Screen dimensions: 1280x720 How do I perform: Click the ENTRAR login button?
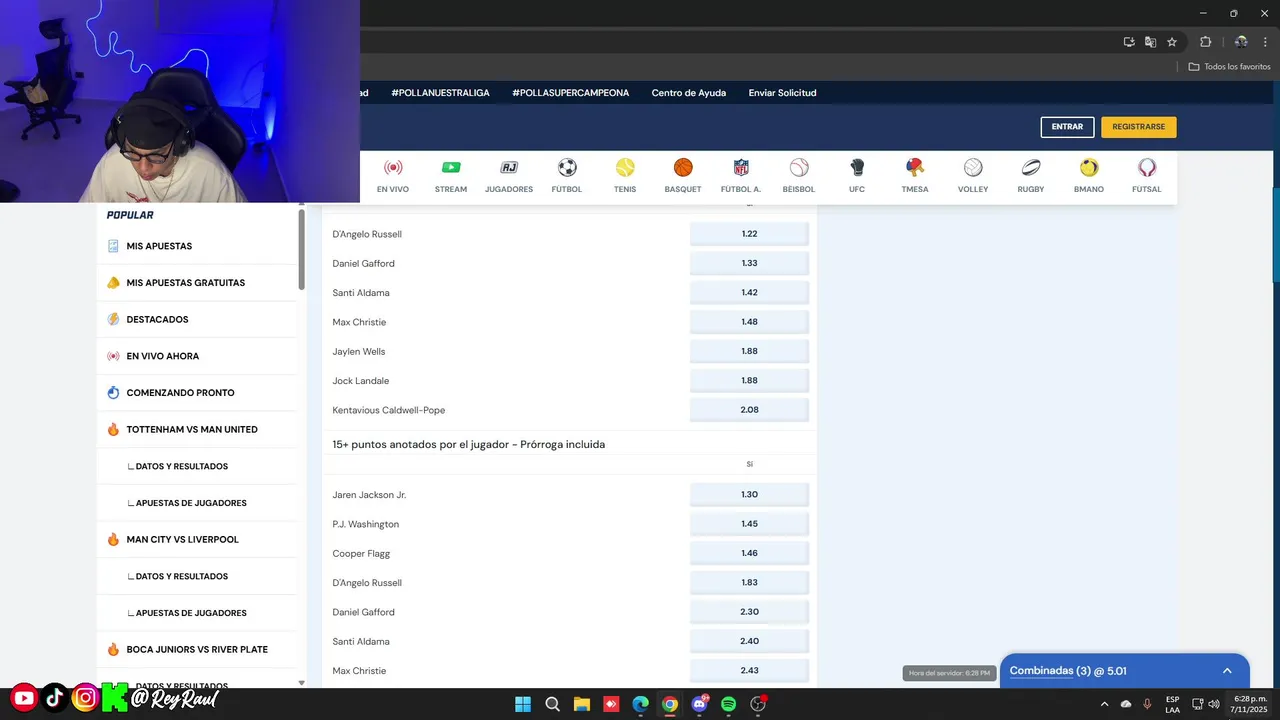pos(1067,127)
